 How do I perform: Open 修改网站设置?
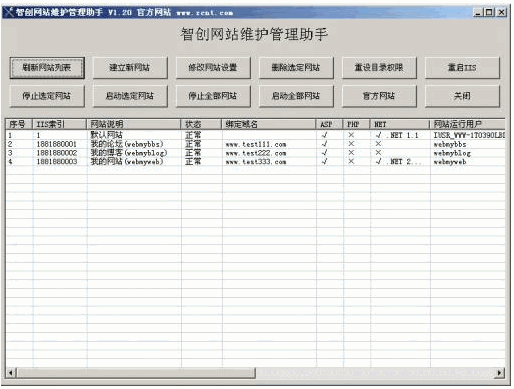click(x=213, y=68)
